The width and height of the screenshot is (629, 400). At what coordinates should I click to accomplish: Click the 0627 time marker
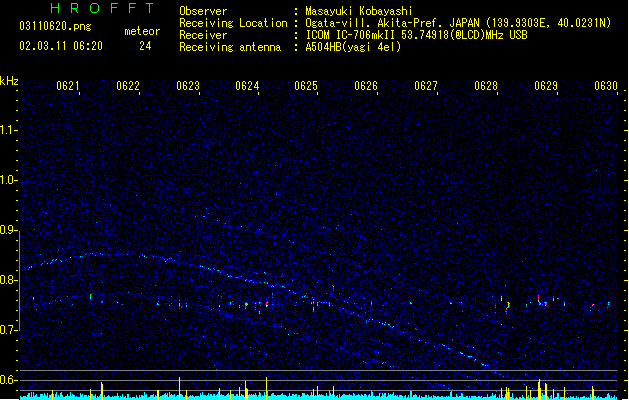tap(426, 86)
